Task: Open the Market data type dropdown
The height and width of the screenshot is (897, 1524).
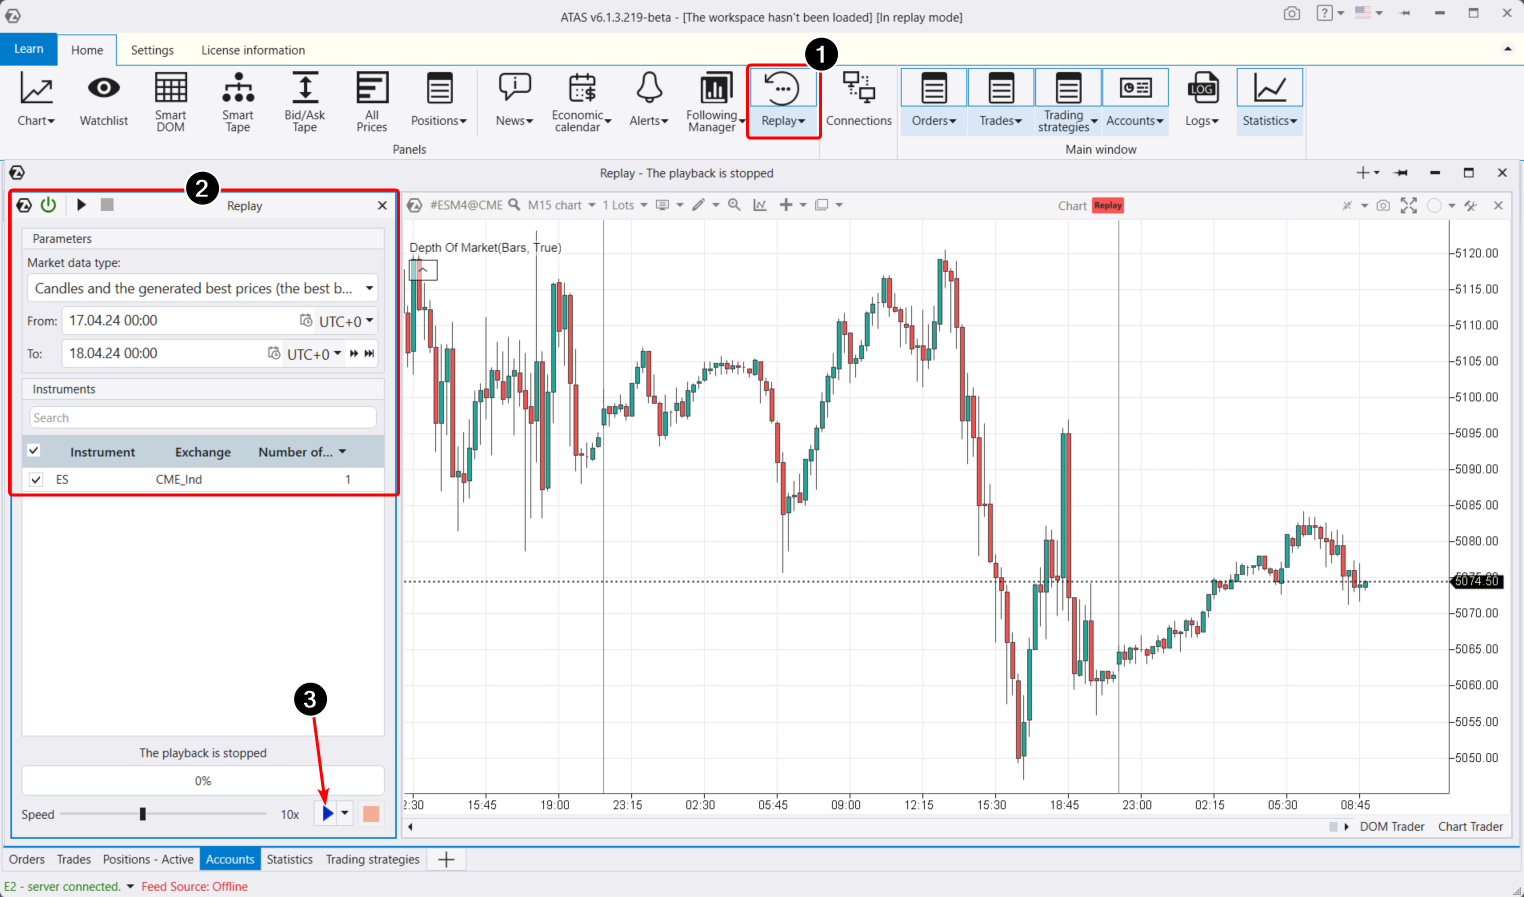Action: (203, 288)
